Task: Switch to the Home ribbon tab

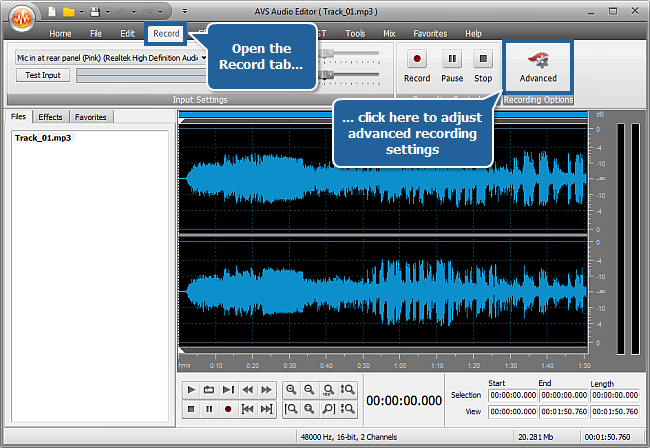Action: [60, 34]
